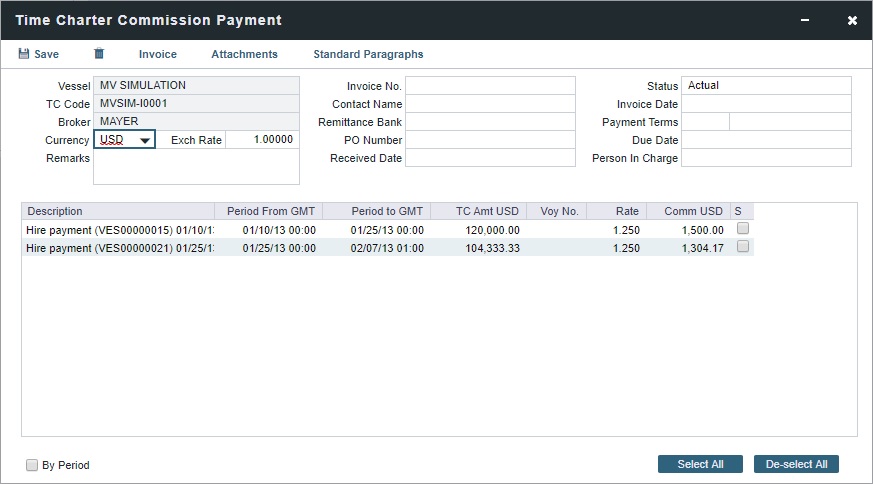Open Standard Paragraphs
The height and width of the screenshot is (484, 873).
[x=368, y=54]
